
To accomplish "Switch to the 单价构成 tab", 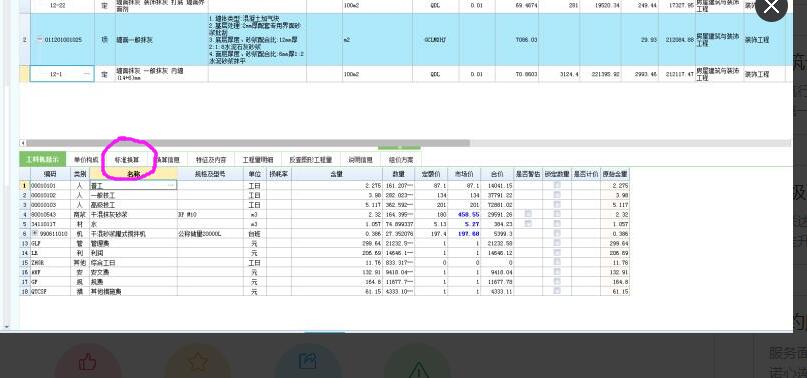I will [x=85, y=160].
